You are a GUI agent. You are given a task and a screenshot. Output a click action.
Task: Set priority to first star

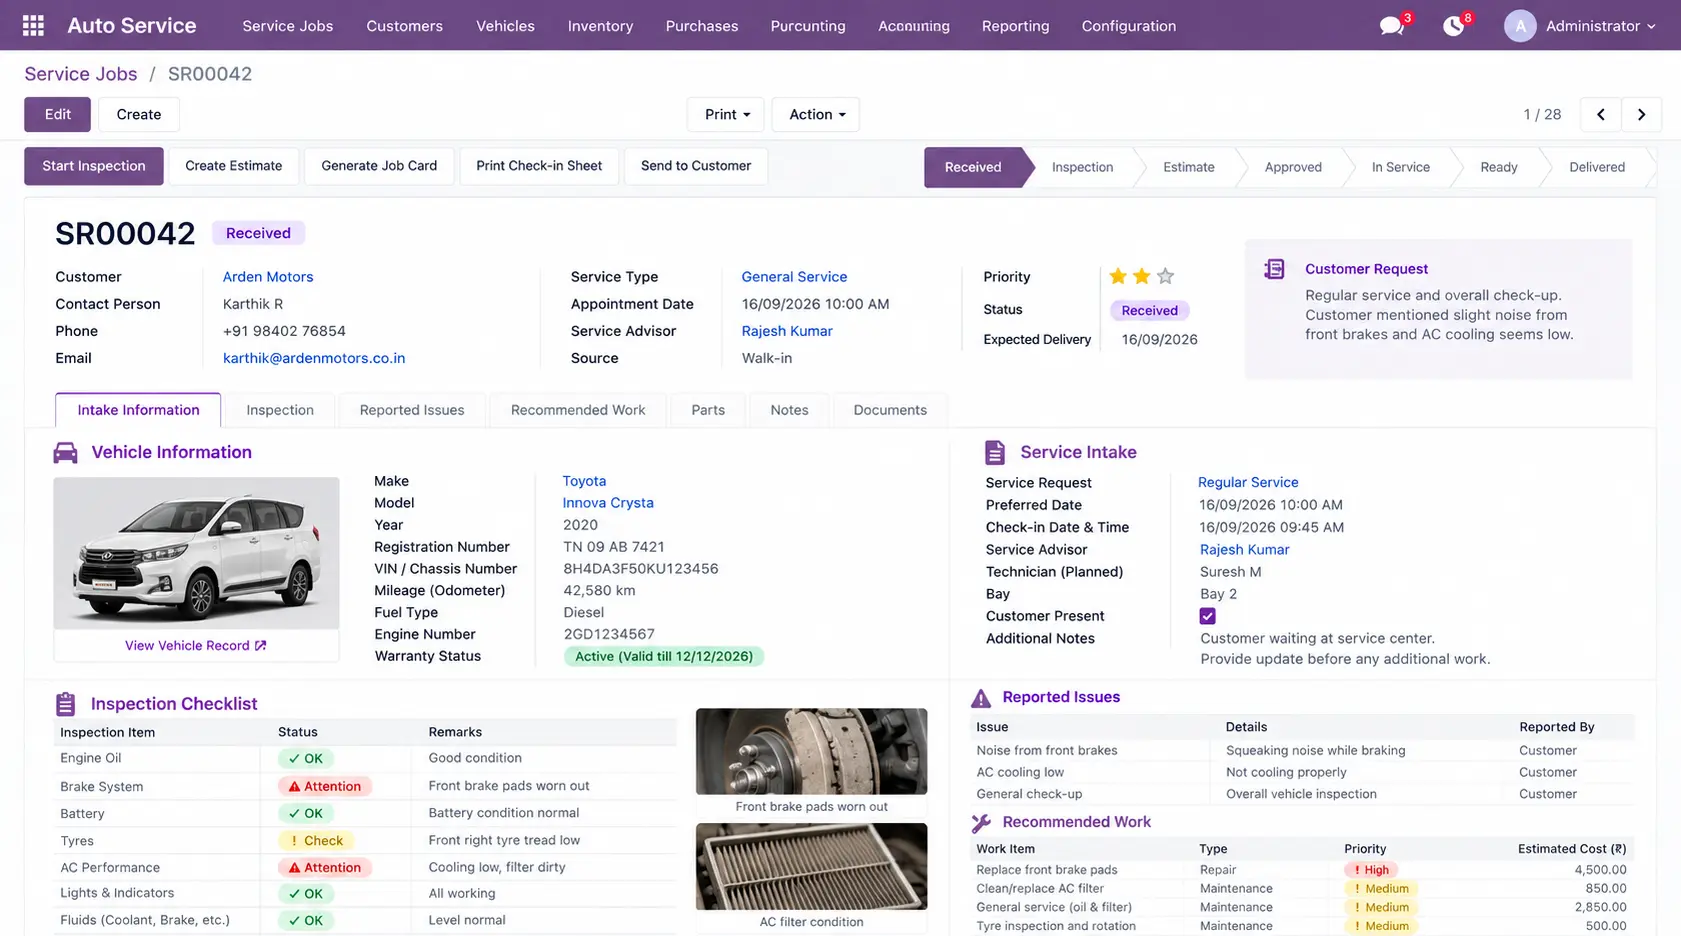(1118, 276)
